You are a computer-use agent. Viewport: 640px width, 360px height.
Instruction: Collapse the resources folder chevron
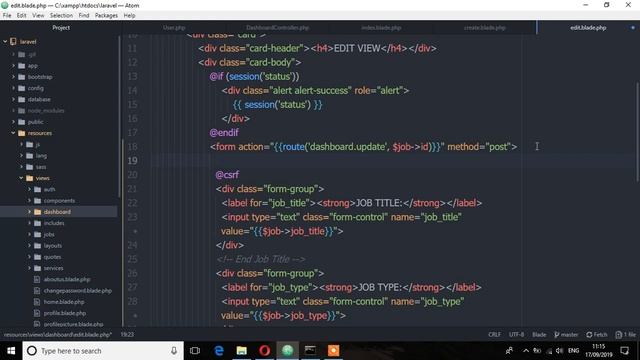(x=13, y=133)
